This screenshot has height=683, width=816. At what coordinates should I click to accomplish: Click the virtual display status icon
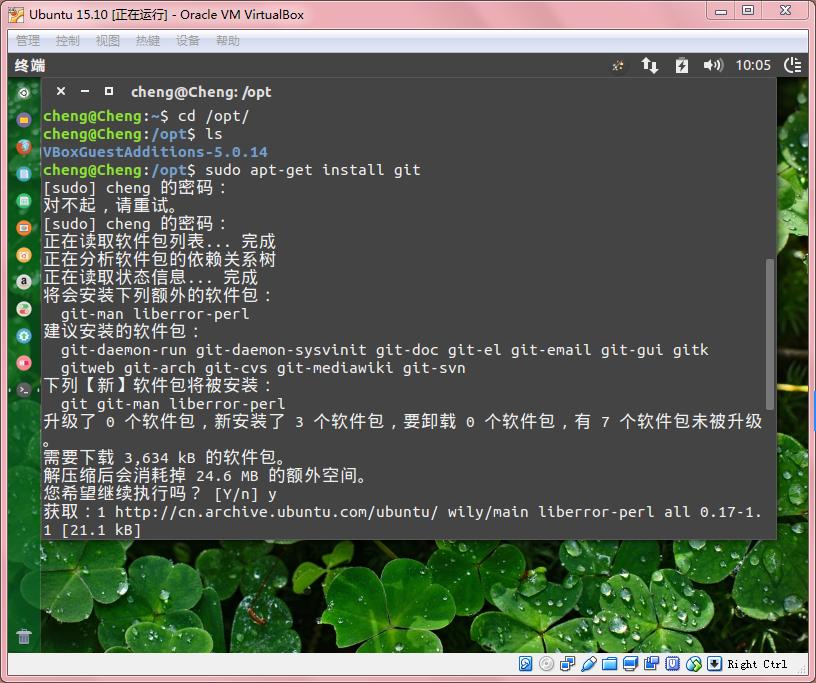coord(631,664)
